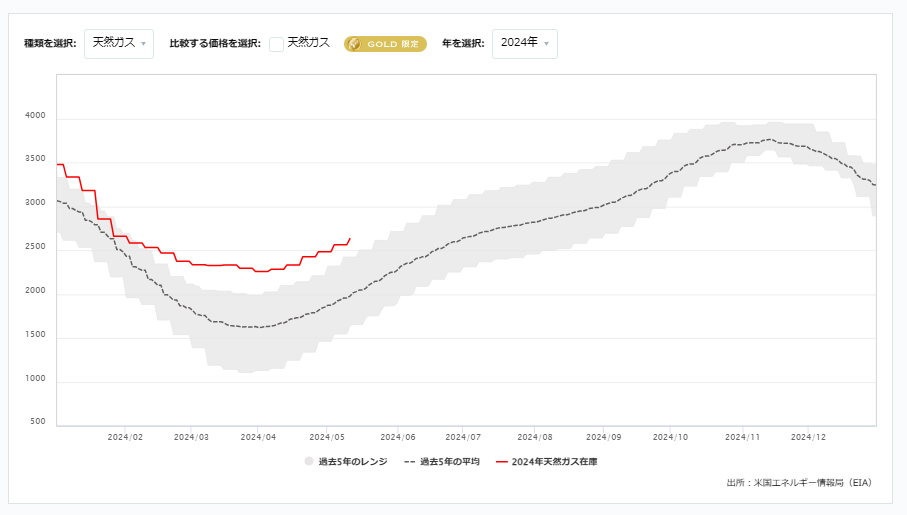Screen dimensions: 907x515
Task: Toggle 過去5年の平均 legend entry
Action: click(442, 461)
